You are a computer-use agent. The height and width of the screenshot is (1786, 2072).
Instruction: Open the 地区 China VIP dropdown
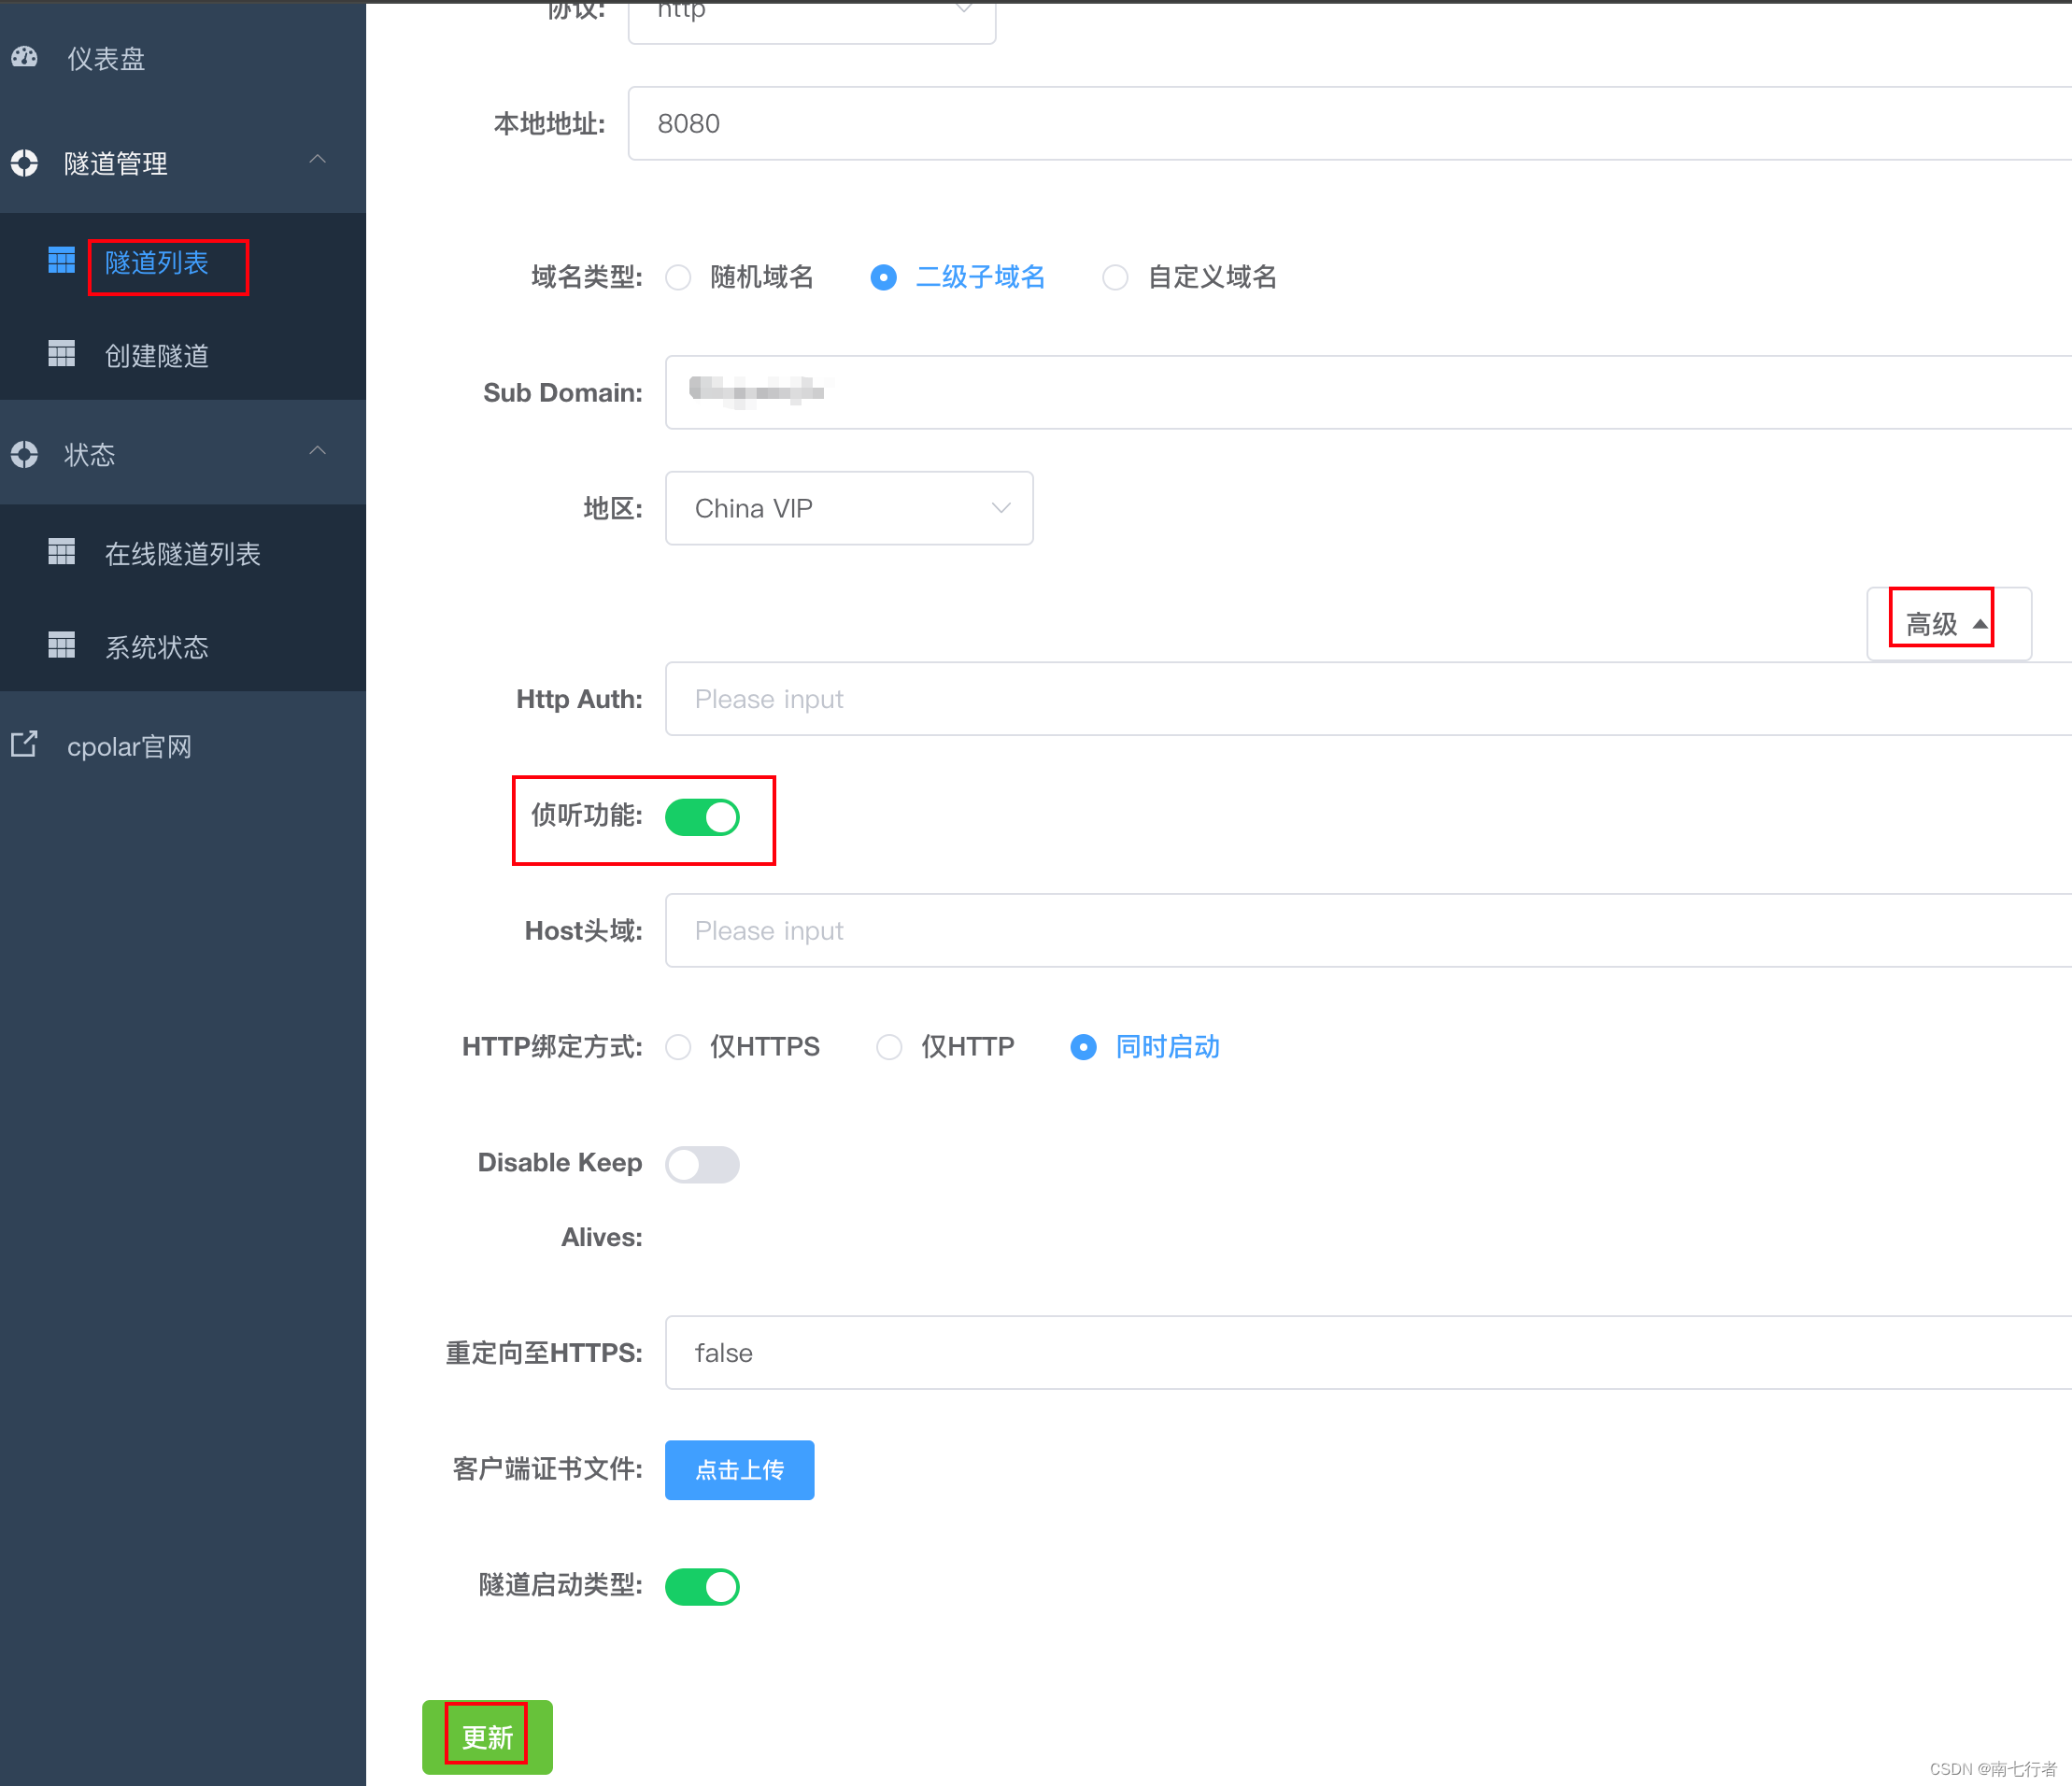(849, 508)
